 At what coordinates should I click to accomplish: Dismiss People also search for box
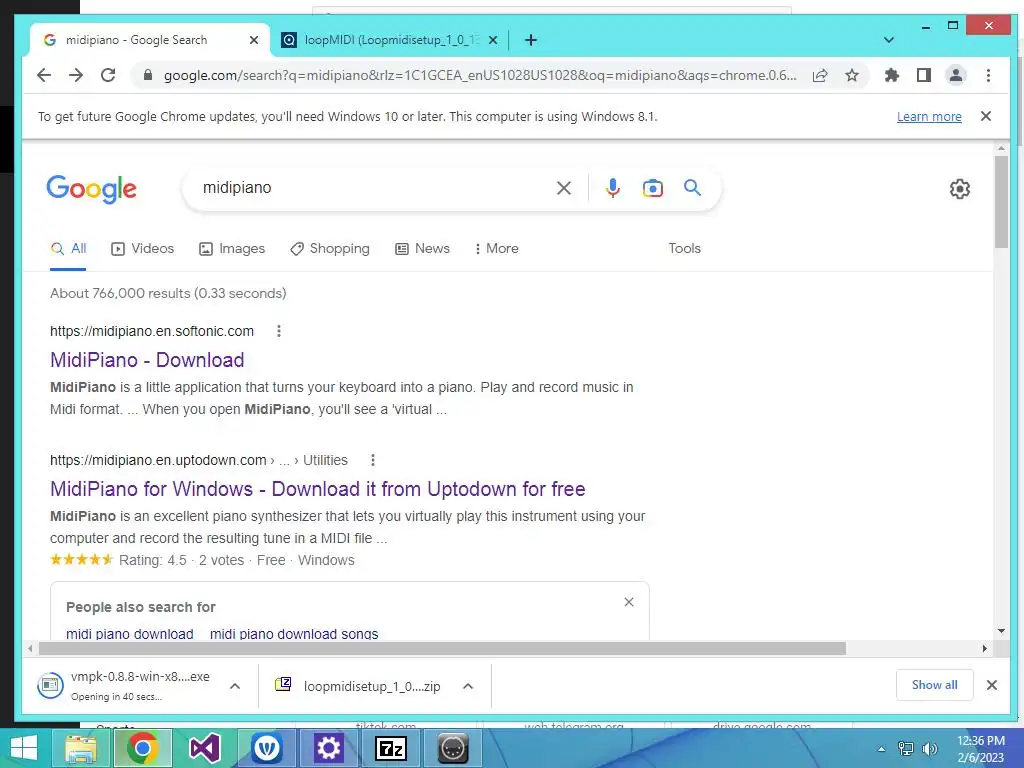click(629, 601)
